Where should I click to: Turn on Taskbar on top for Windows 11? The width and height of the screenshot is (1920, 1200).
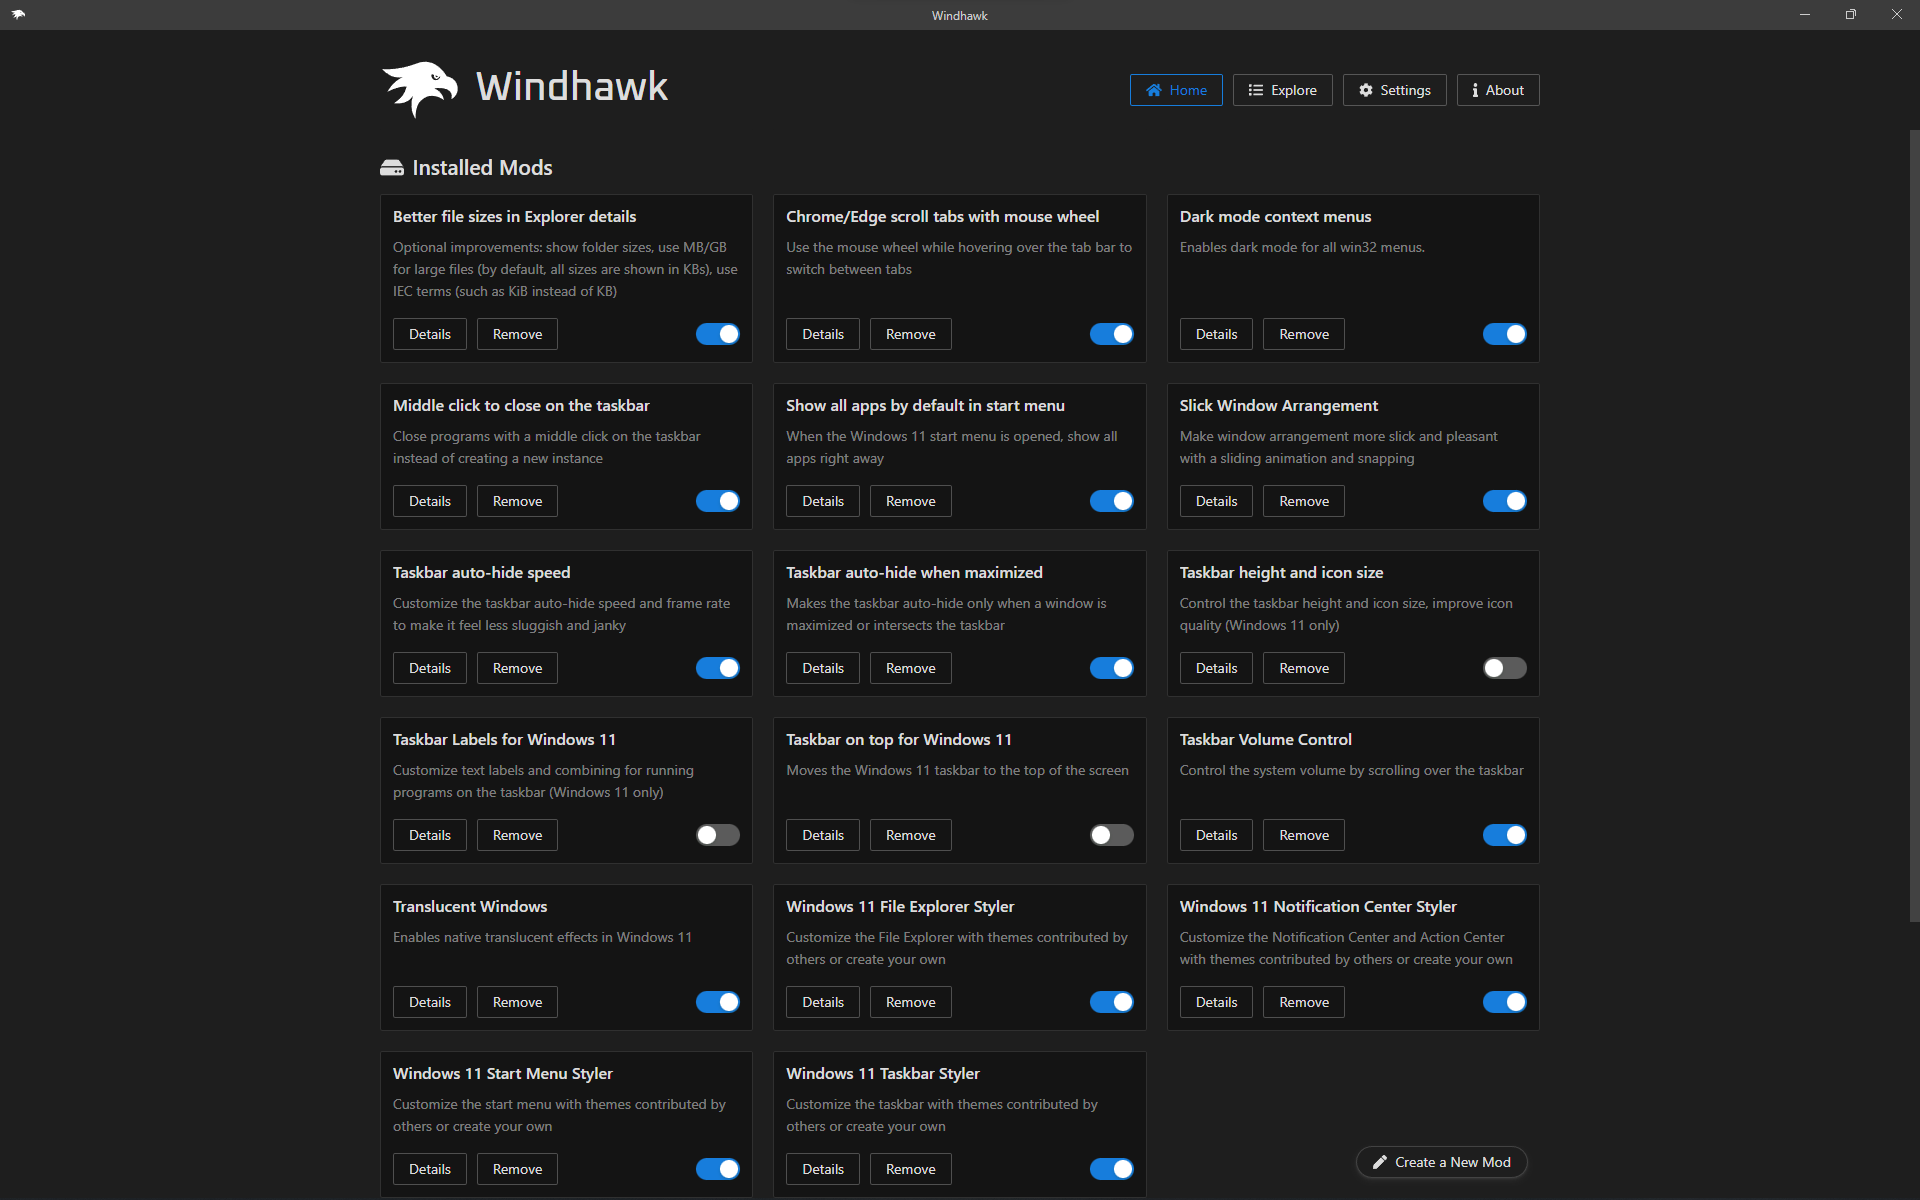click(x=1111, y=835)
